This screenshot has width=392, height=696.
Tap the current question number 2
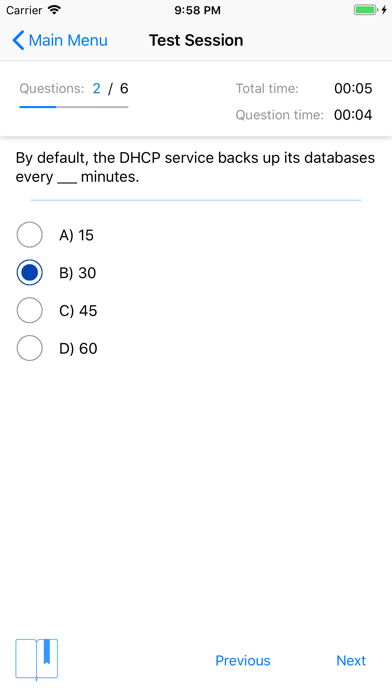[96, 88]
